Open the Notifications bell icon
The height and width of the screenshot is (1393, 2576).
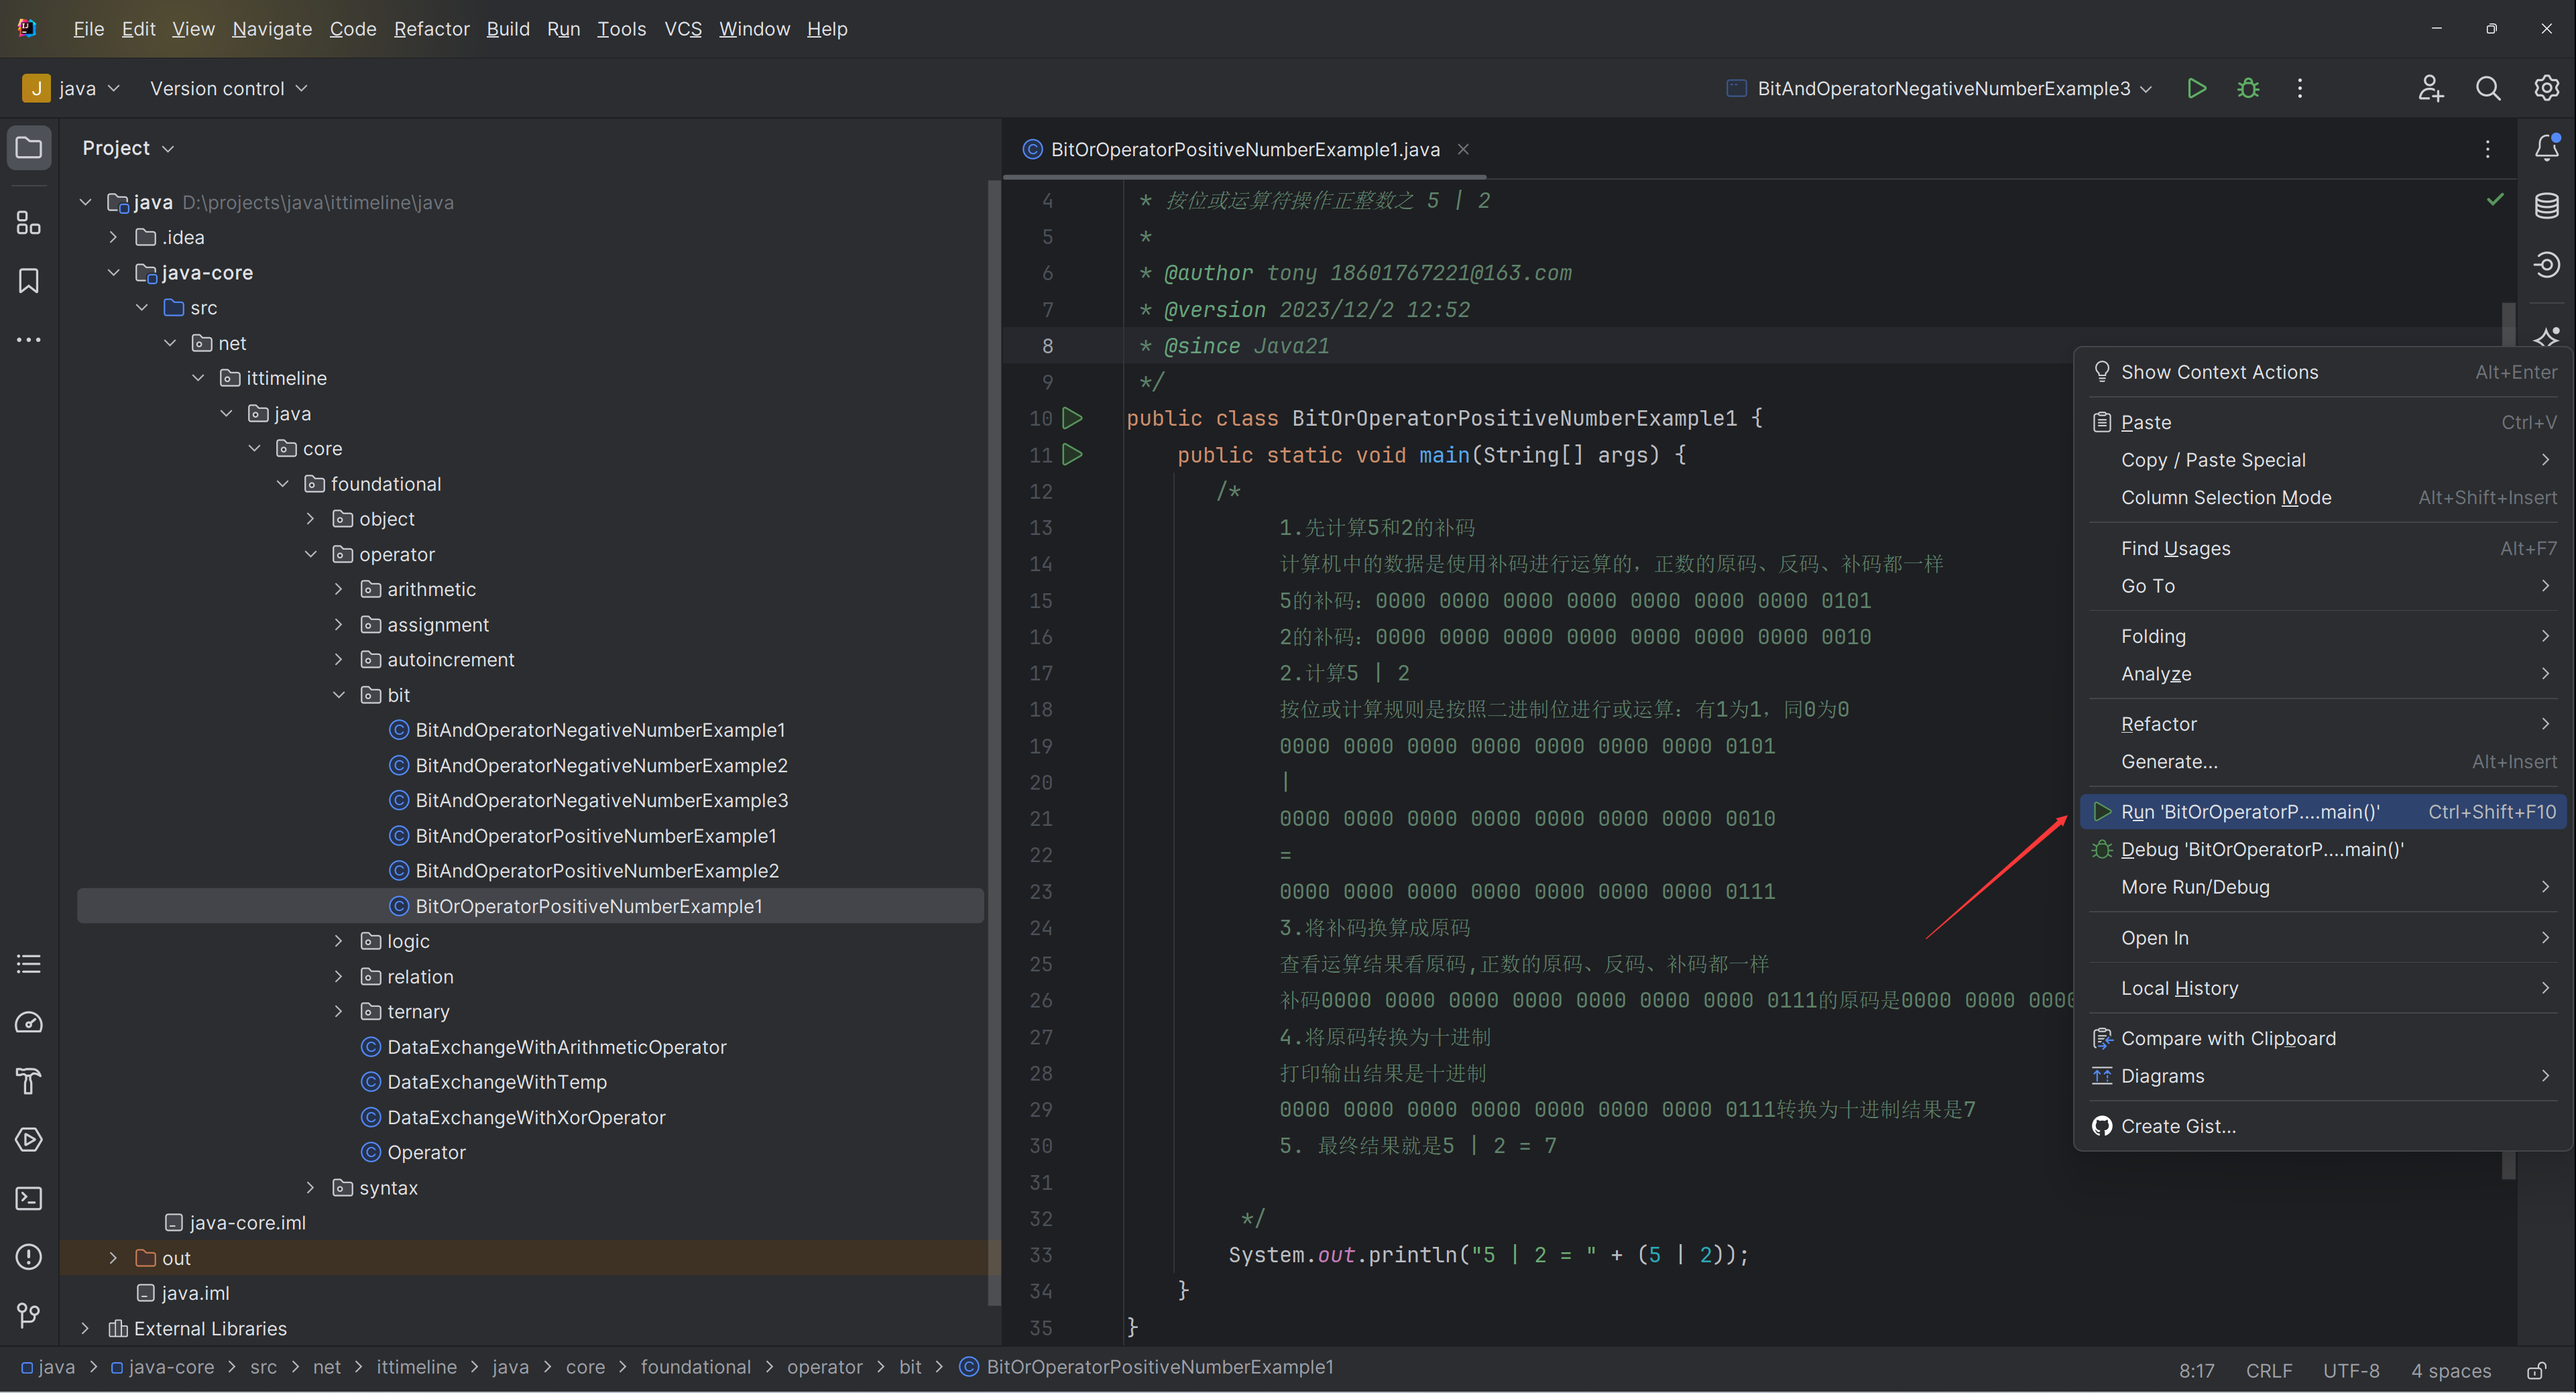tap(2547, 148)
